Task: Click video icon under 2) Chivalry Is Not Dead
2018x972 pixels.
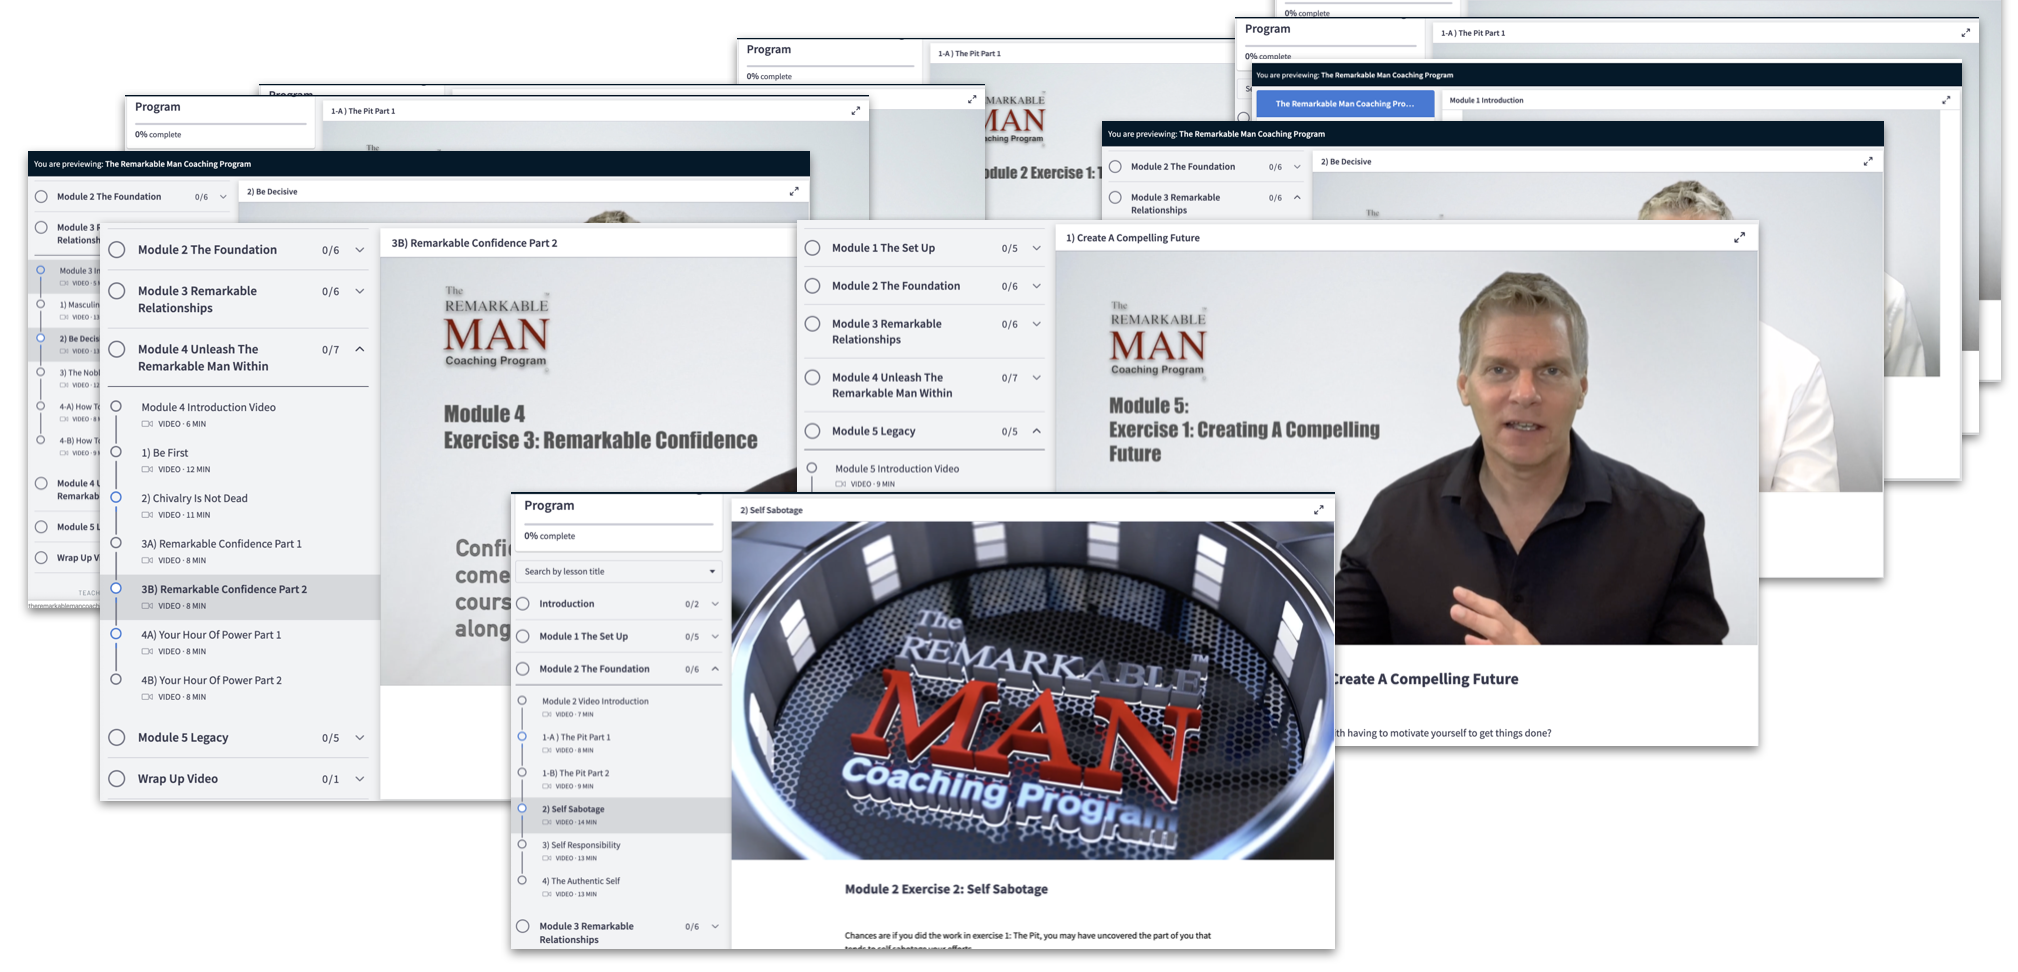Action: click(147, 515)
